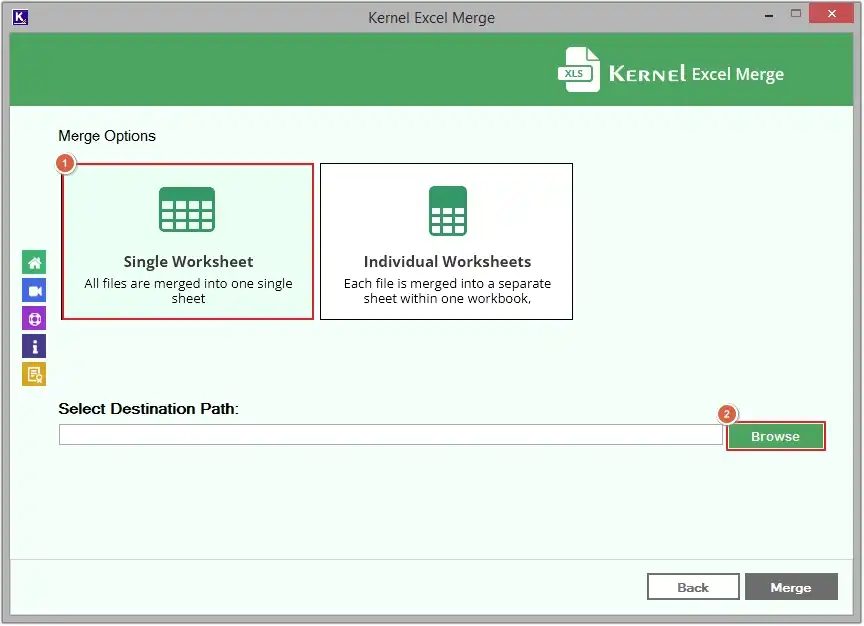
Task: Click inside the destination path field
Action: tap(388, 434)
